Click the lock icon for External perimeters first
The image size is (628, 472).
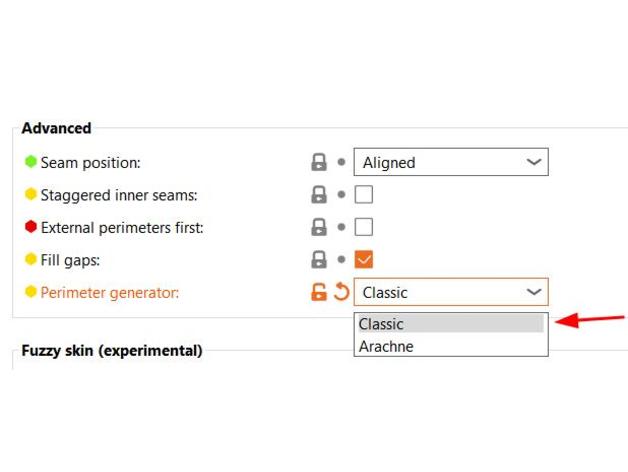pyautogui.click(x=319, y=227)
